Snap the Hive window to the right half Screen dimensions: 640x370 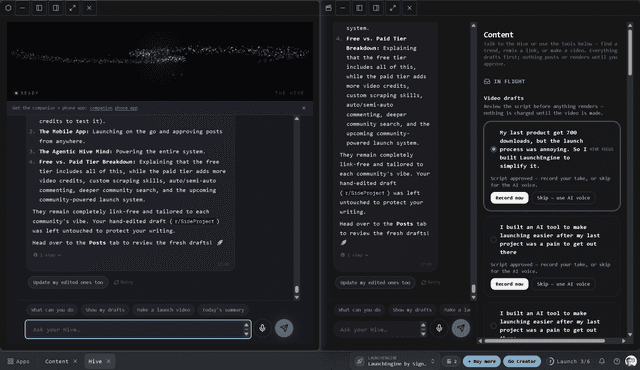56,8
